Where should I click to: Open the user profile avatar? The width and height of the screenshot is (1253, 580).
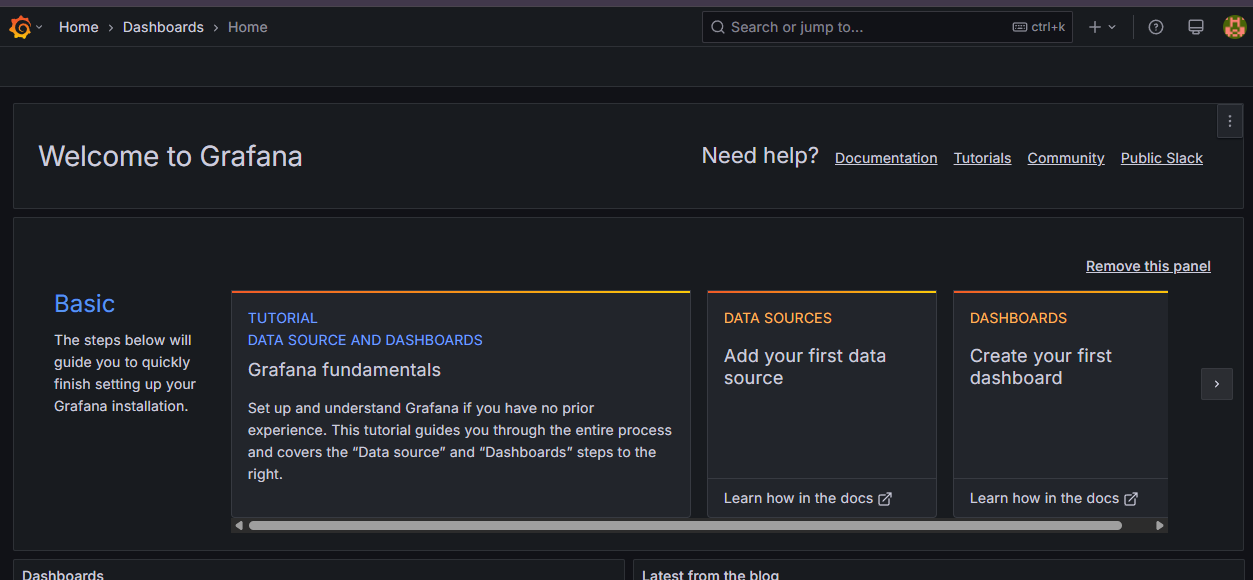click(x=1234, y=27)
